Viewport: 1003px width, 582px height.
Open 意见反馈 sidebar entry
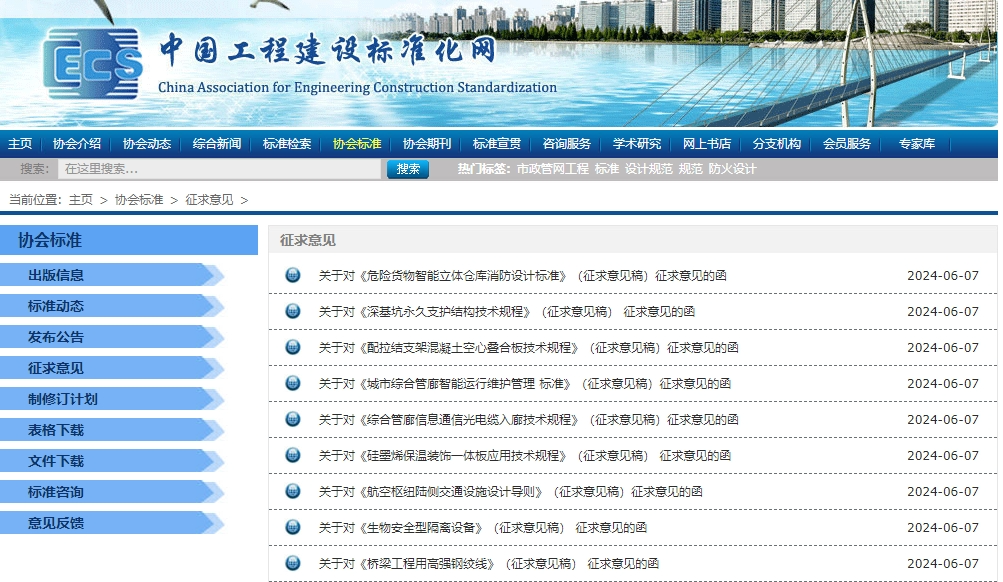(x=56, y=523)
